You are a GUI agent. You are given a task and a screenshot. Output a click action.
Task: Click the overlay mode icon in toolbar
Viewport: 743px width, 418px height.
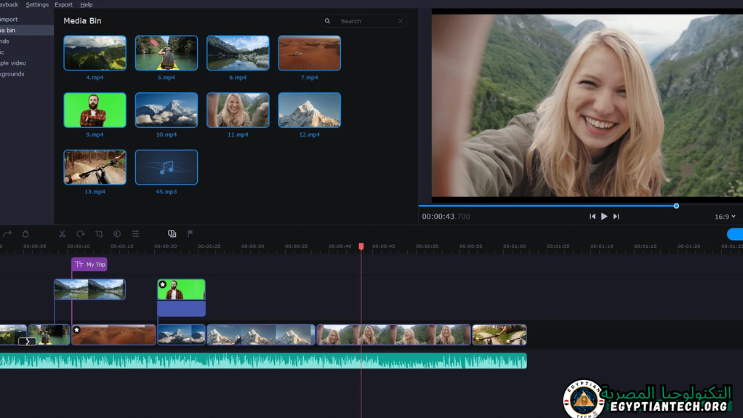[172, 234]
